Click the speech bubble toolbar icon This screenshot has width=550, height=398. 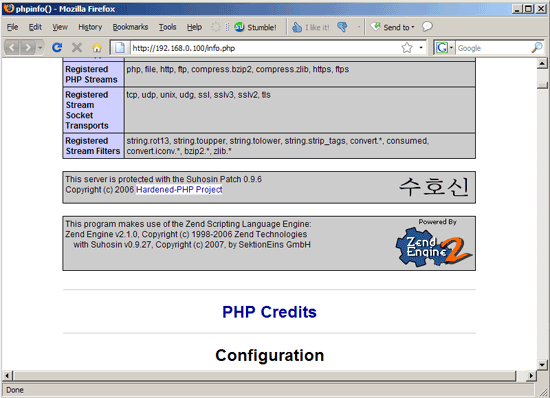click(427, 27)
